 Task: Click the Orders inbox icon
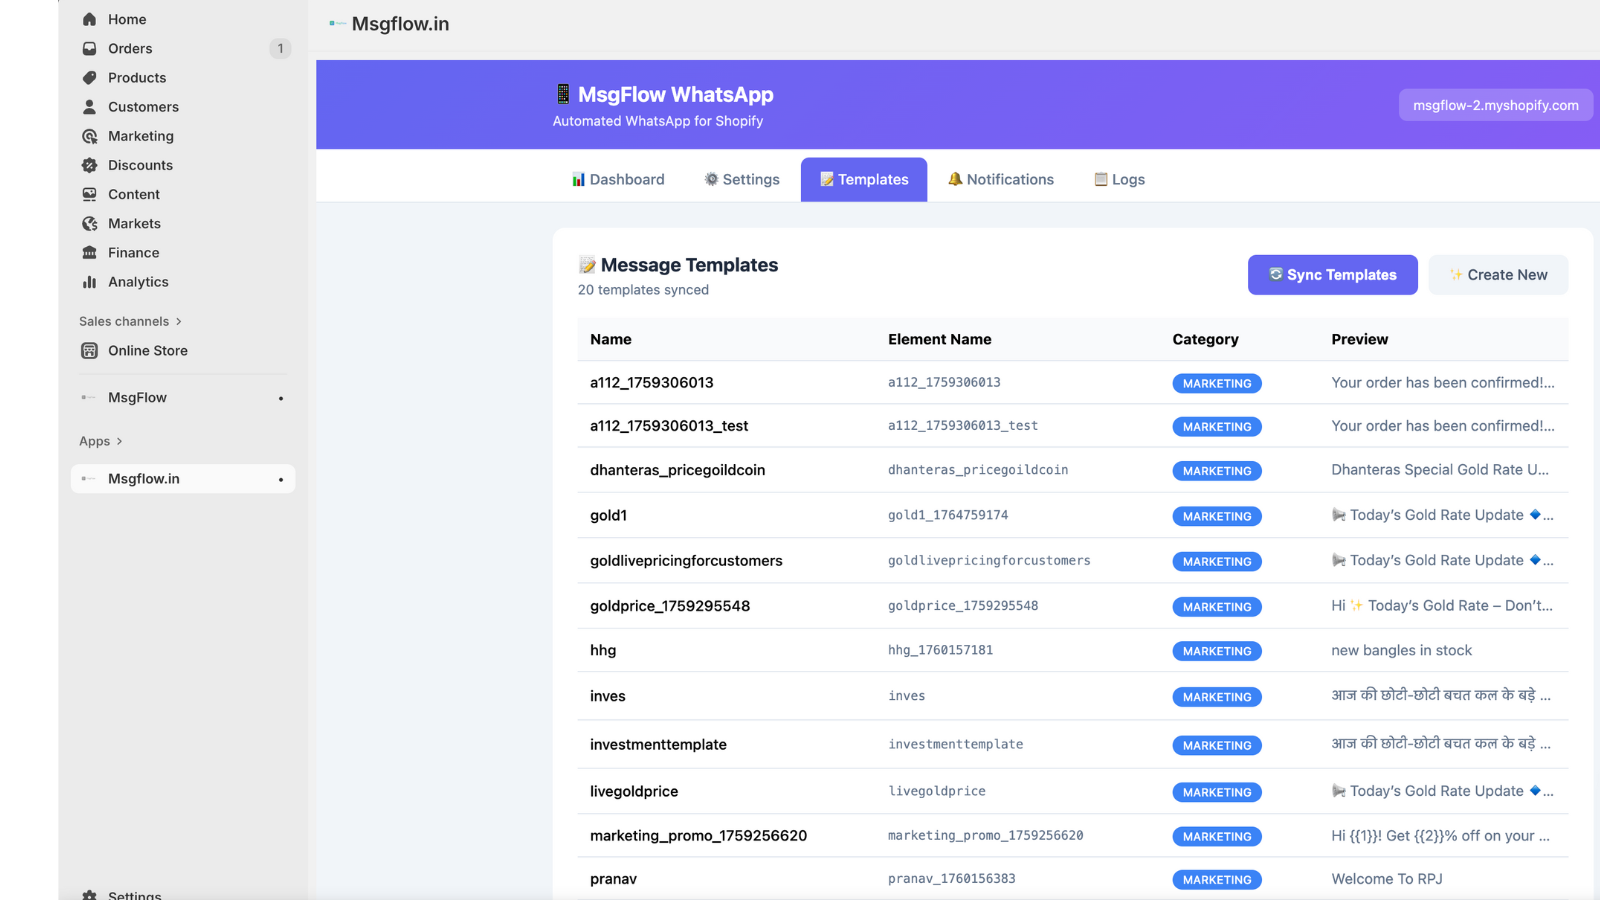click(89, 48)
